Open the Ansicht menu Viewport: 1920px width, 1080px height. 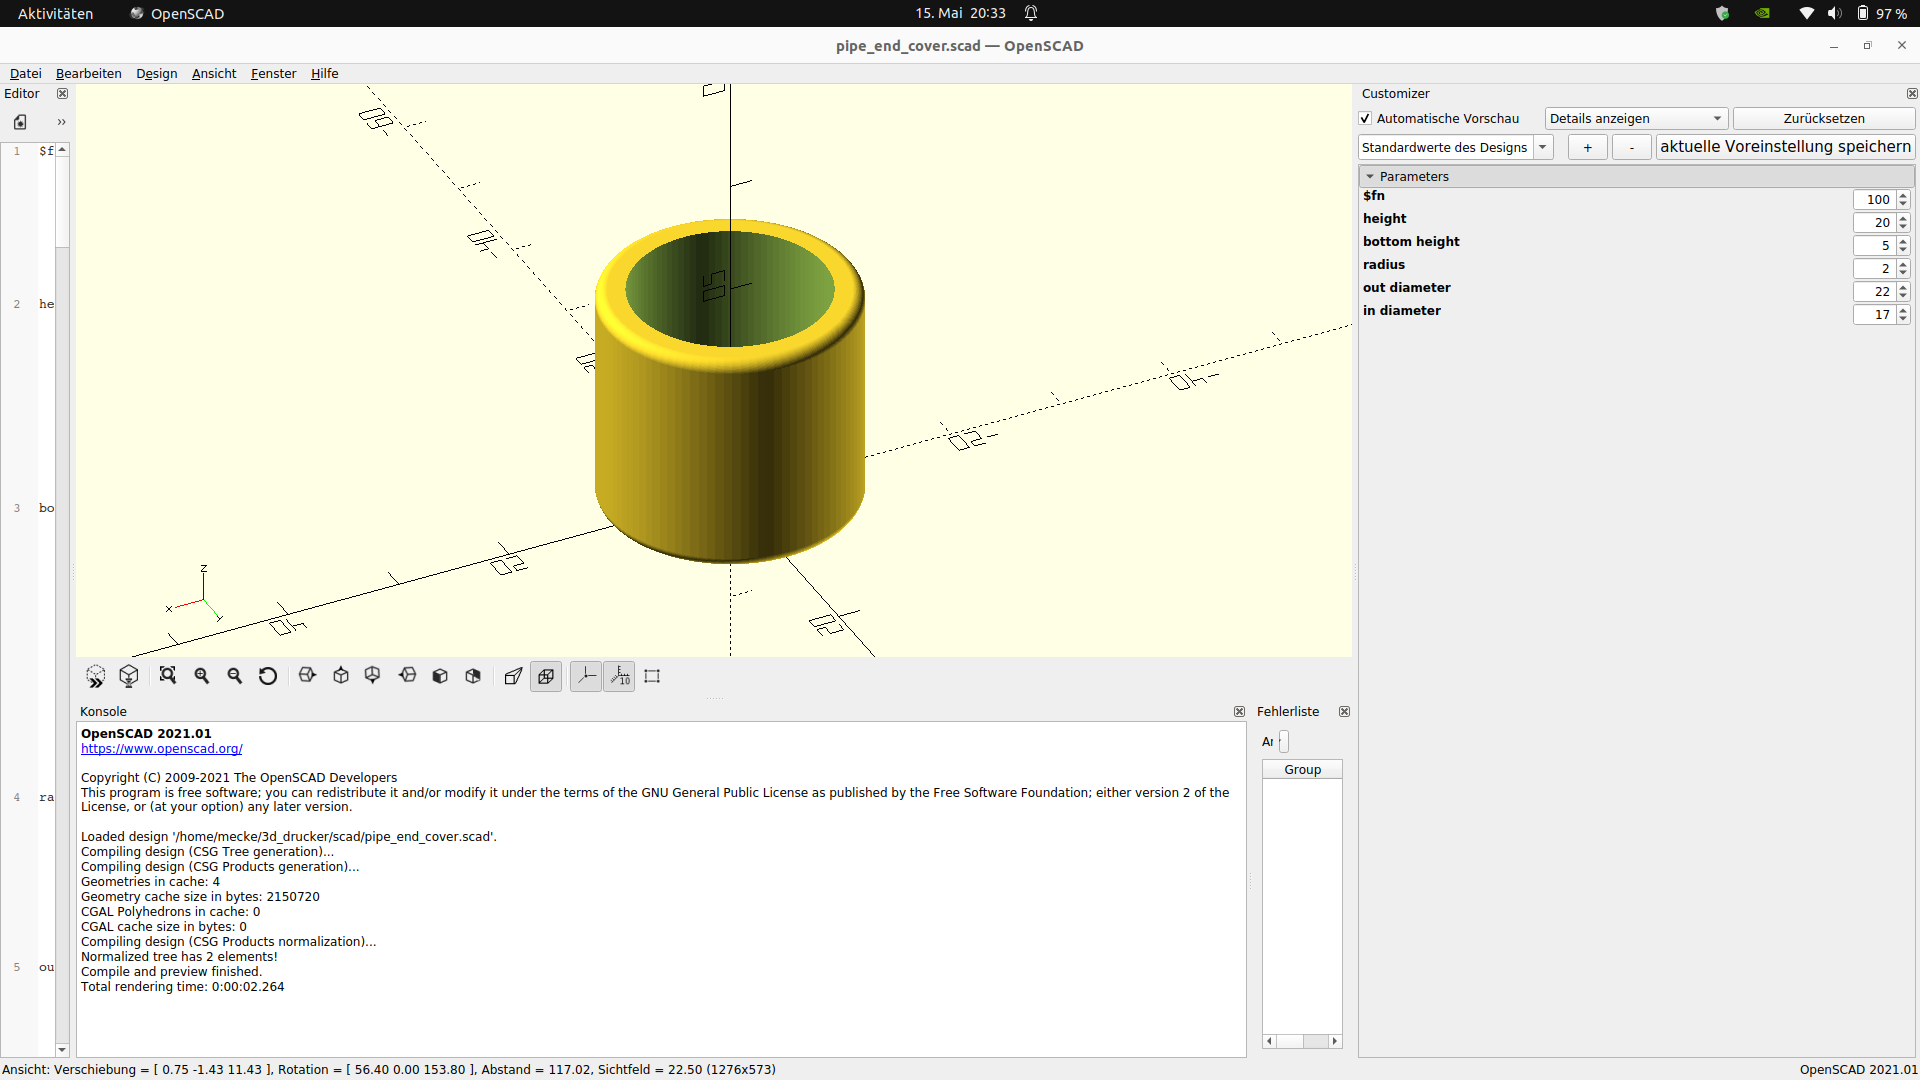click(x=213, y=73)
